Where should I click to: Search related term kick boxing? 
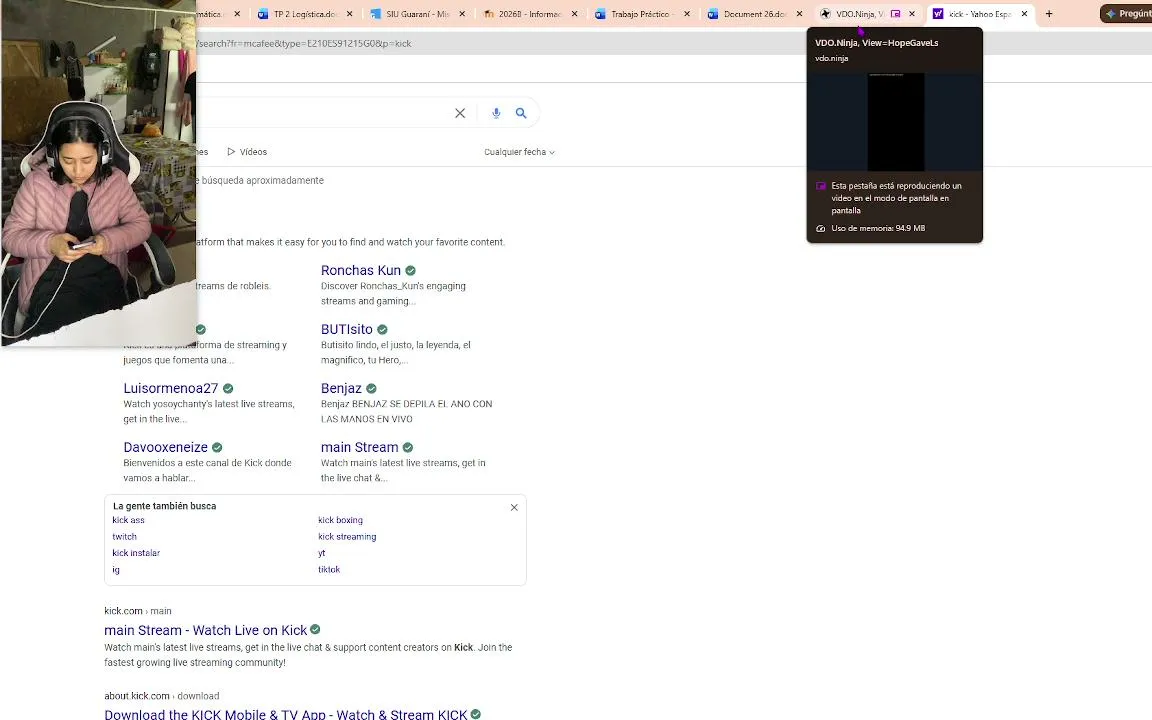[x=340, y=520]
